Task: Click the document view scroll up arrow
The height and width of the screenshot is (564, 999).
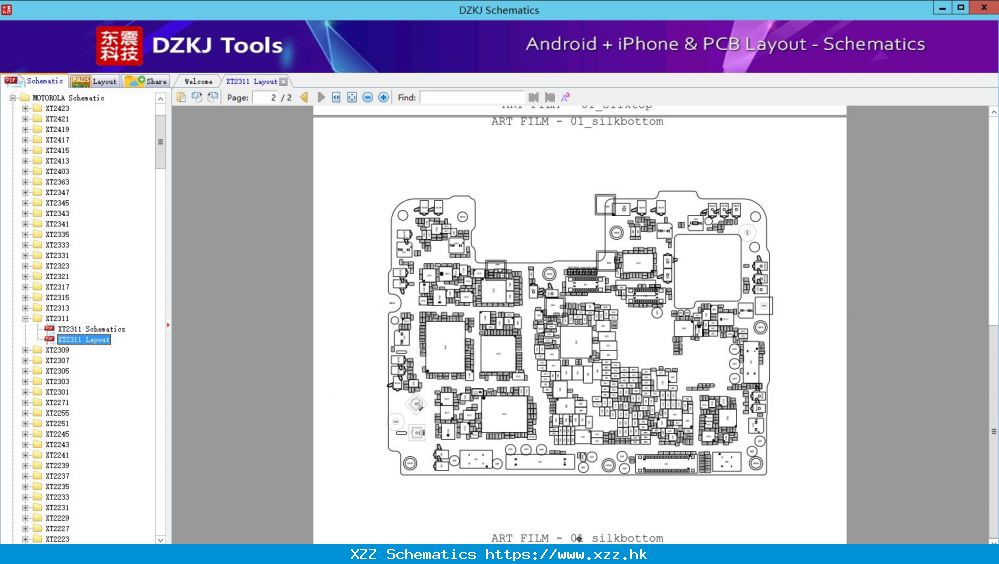Action: (994, 112)
